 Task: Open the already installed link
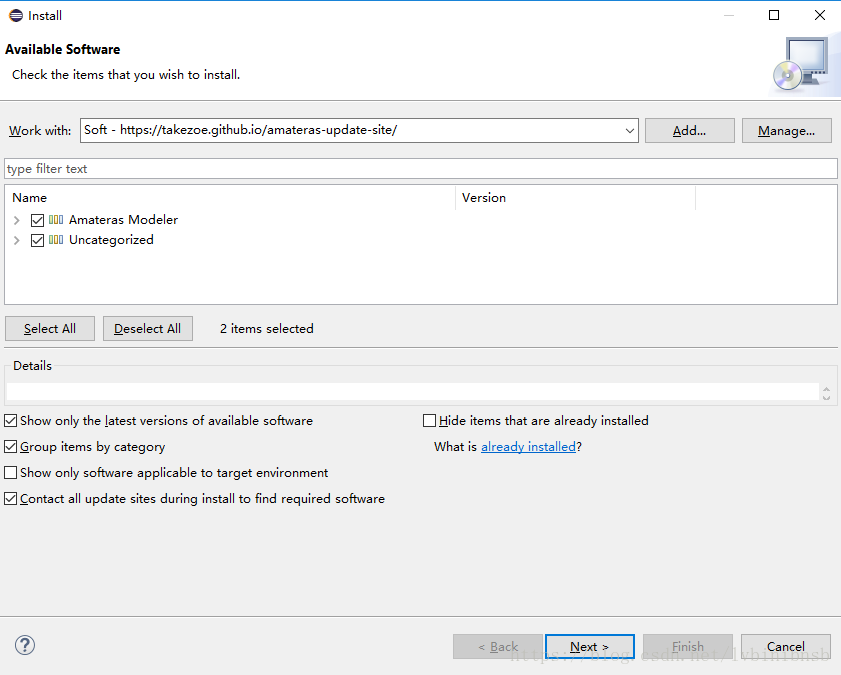(x=528, y=447)
